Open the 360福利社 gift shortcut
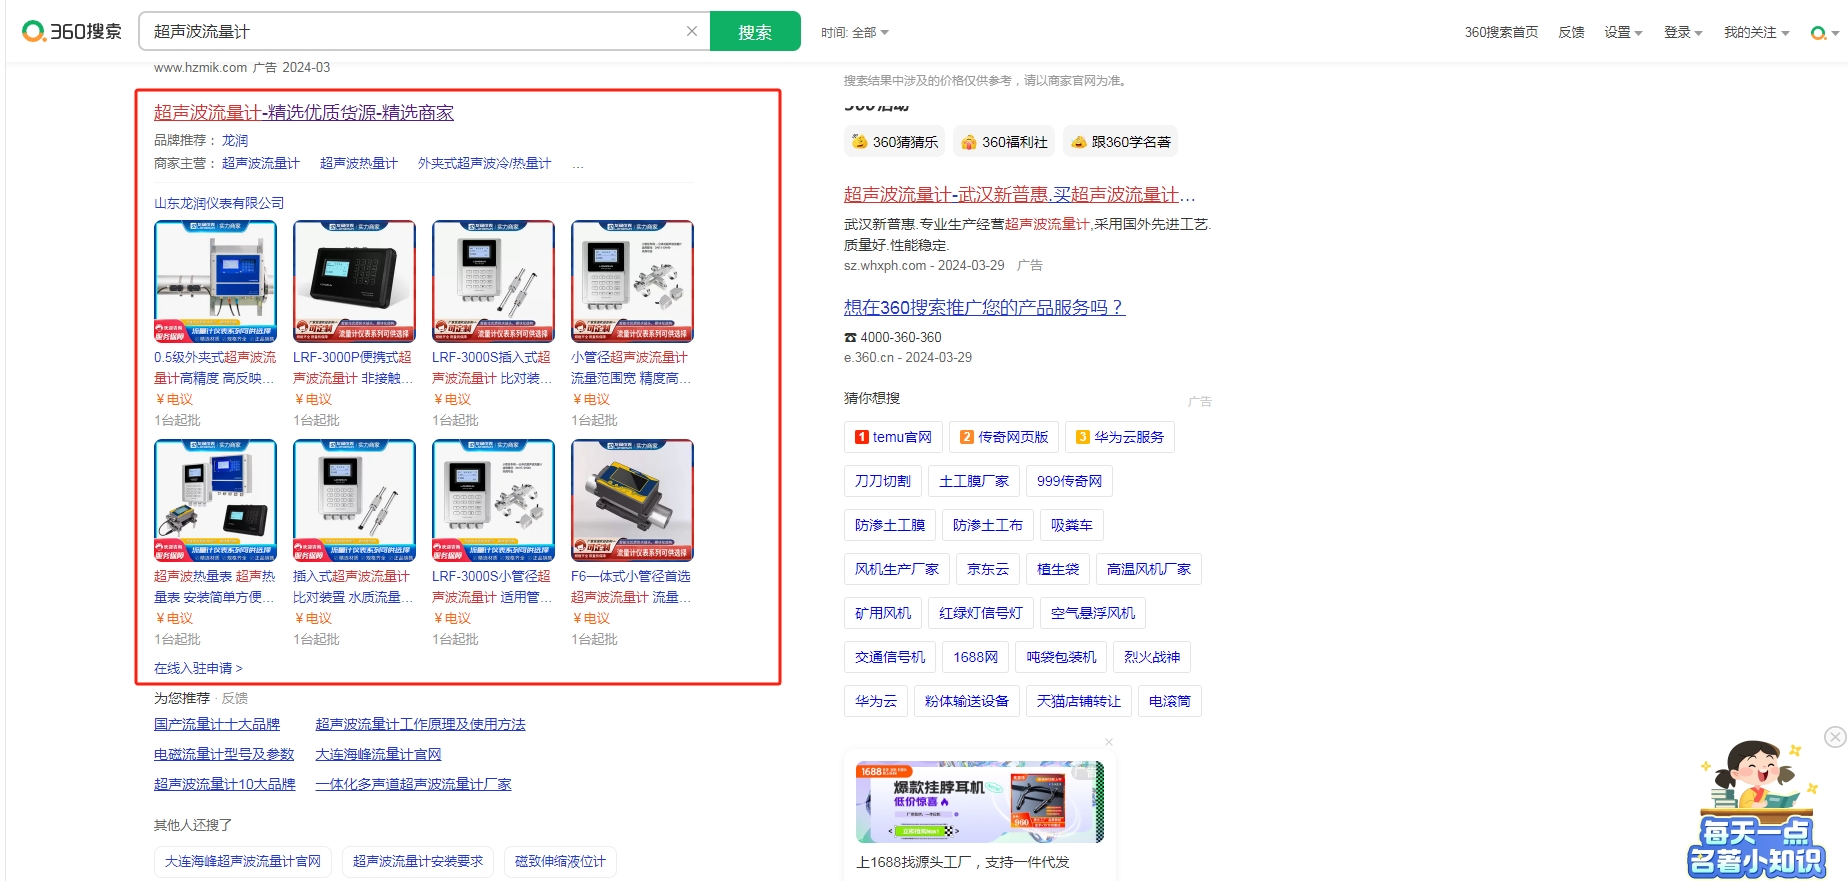The width and height of the screenshot is (1848, 881). [1004, 142]
